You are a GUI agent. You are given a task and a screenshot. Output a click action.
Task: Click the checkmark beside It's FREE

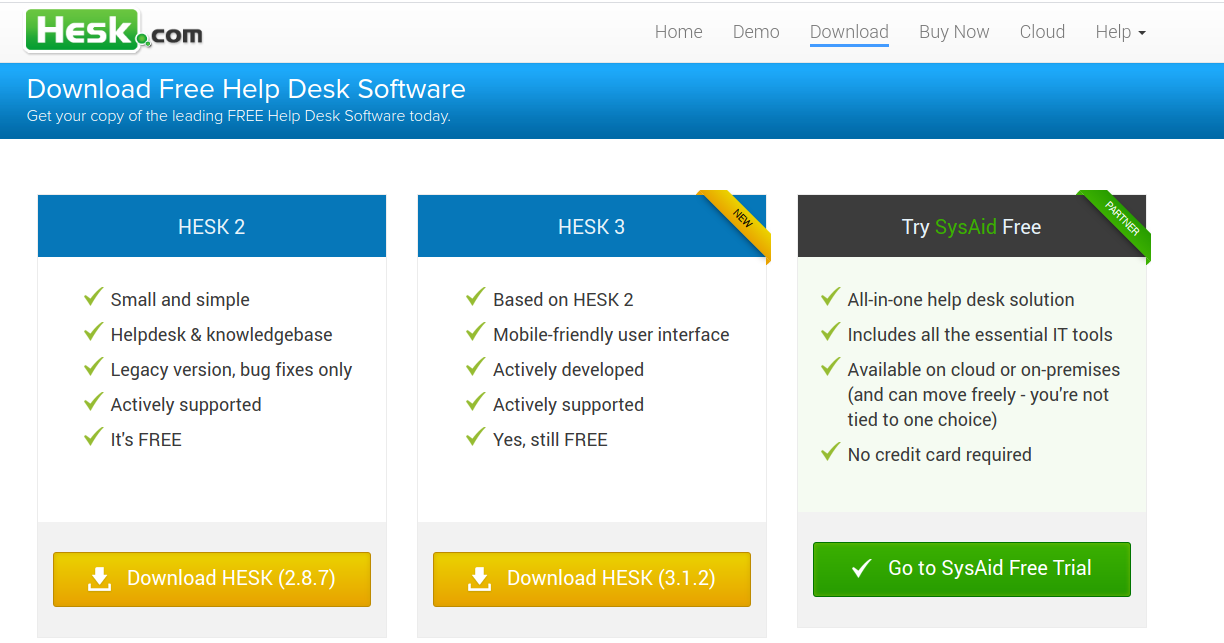click(x=94, y=437)
